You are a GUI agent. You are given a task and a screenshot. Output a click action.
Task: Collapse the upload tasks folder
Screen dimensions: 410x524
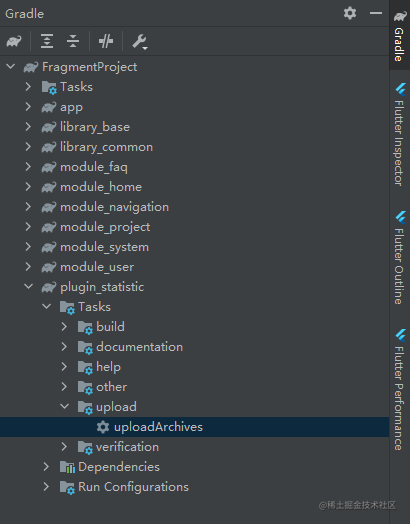click(x=64, y=406)
